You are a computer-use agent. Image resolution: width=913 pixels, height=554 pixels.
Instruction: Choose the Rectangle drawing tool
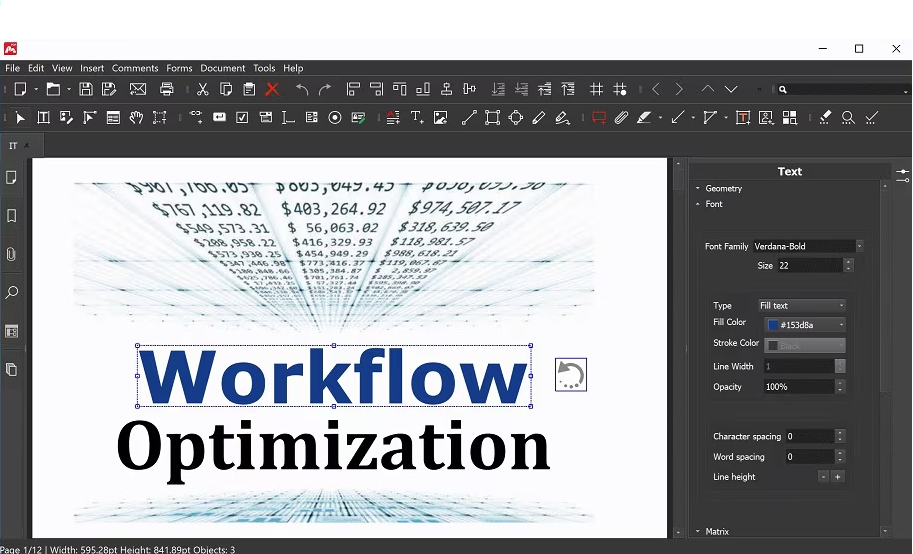coord(492,118)
